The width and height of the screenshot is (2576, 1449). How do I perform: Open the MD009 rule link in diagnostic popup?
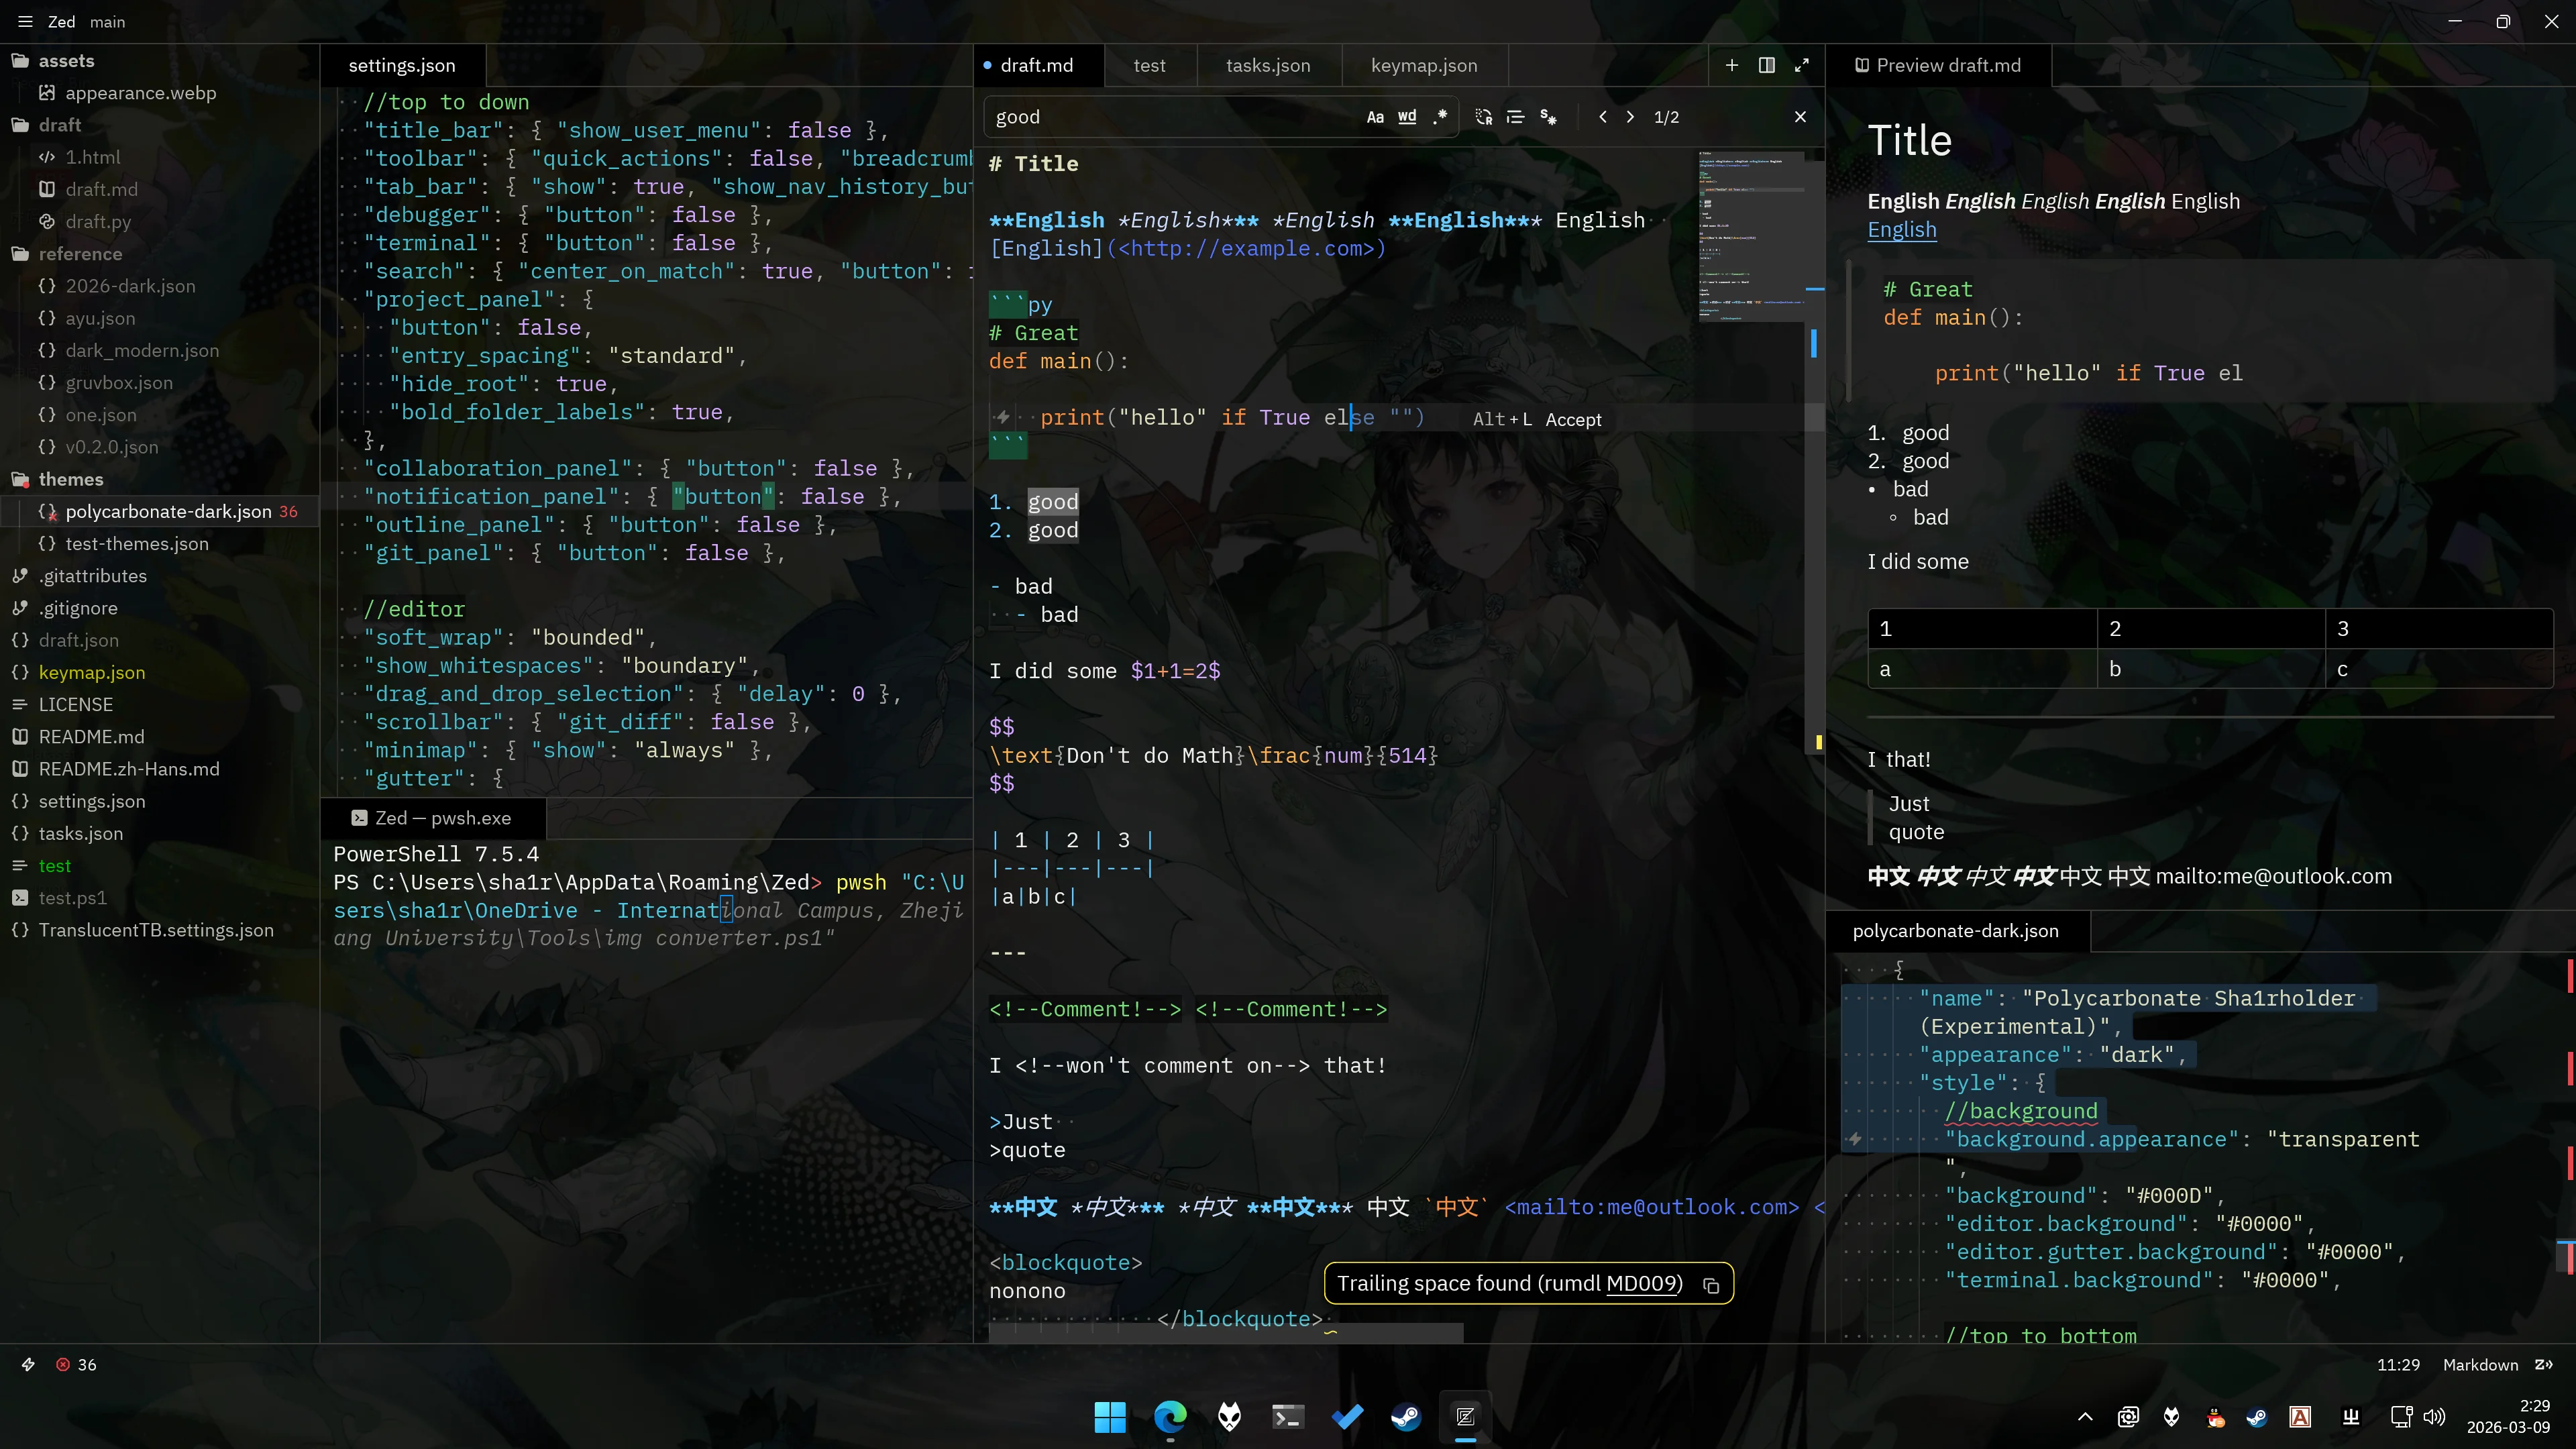coord(1642,1284)
